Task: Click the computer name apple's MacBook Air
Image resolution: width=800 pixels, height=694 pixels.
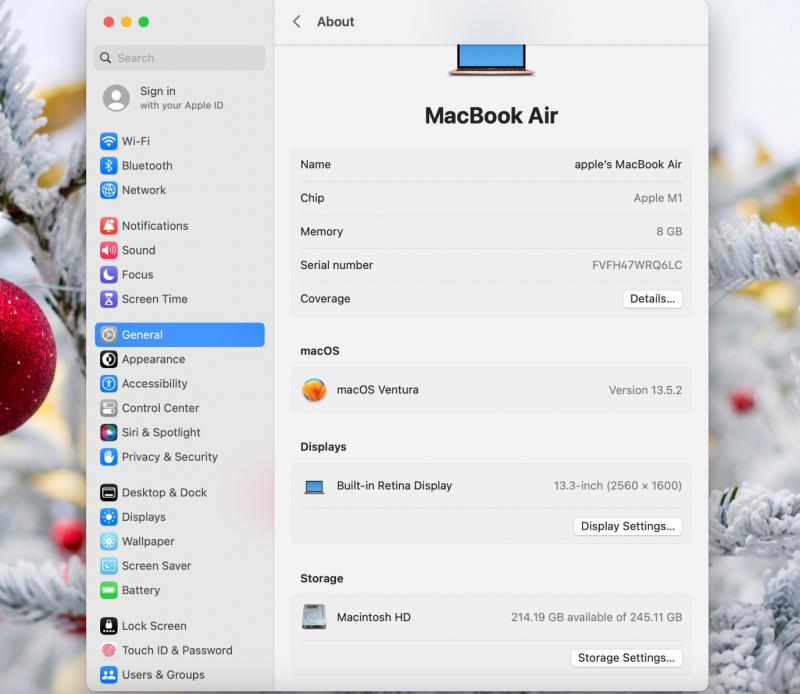Action: click(x=628, y=164)
